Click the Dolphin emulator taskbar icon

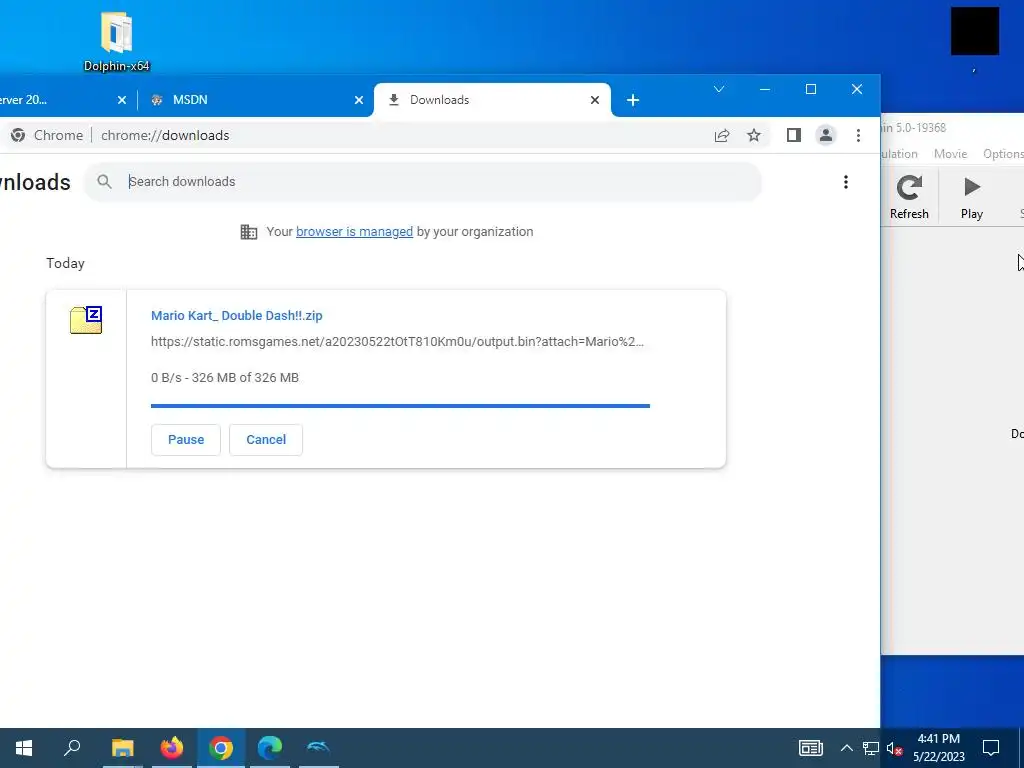(318, 748)
